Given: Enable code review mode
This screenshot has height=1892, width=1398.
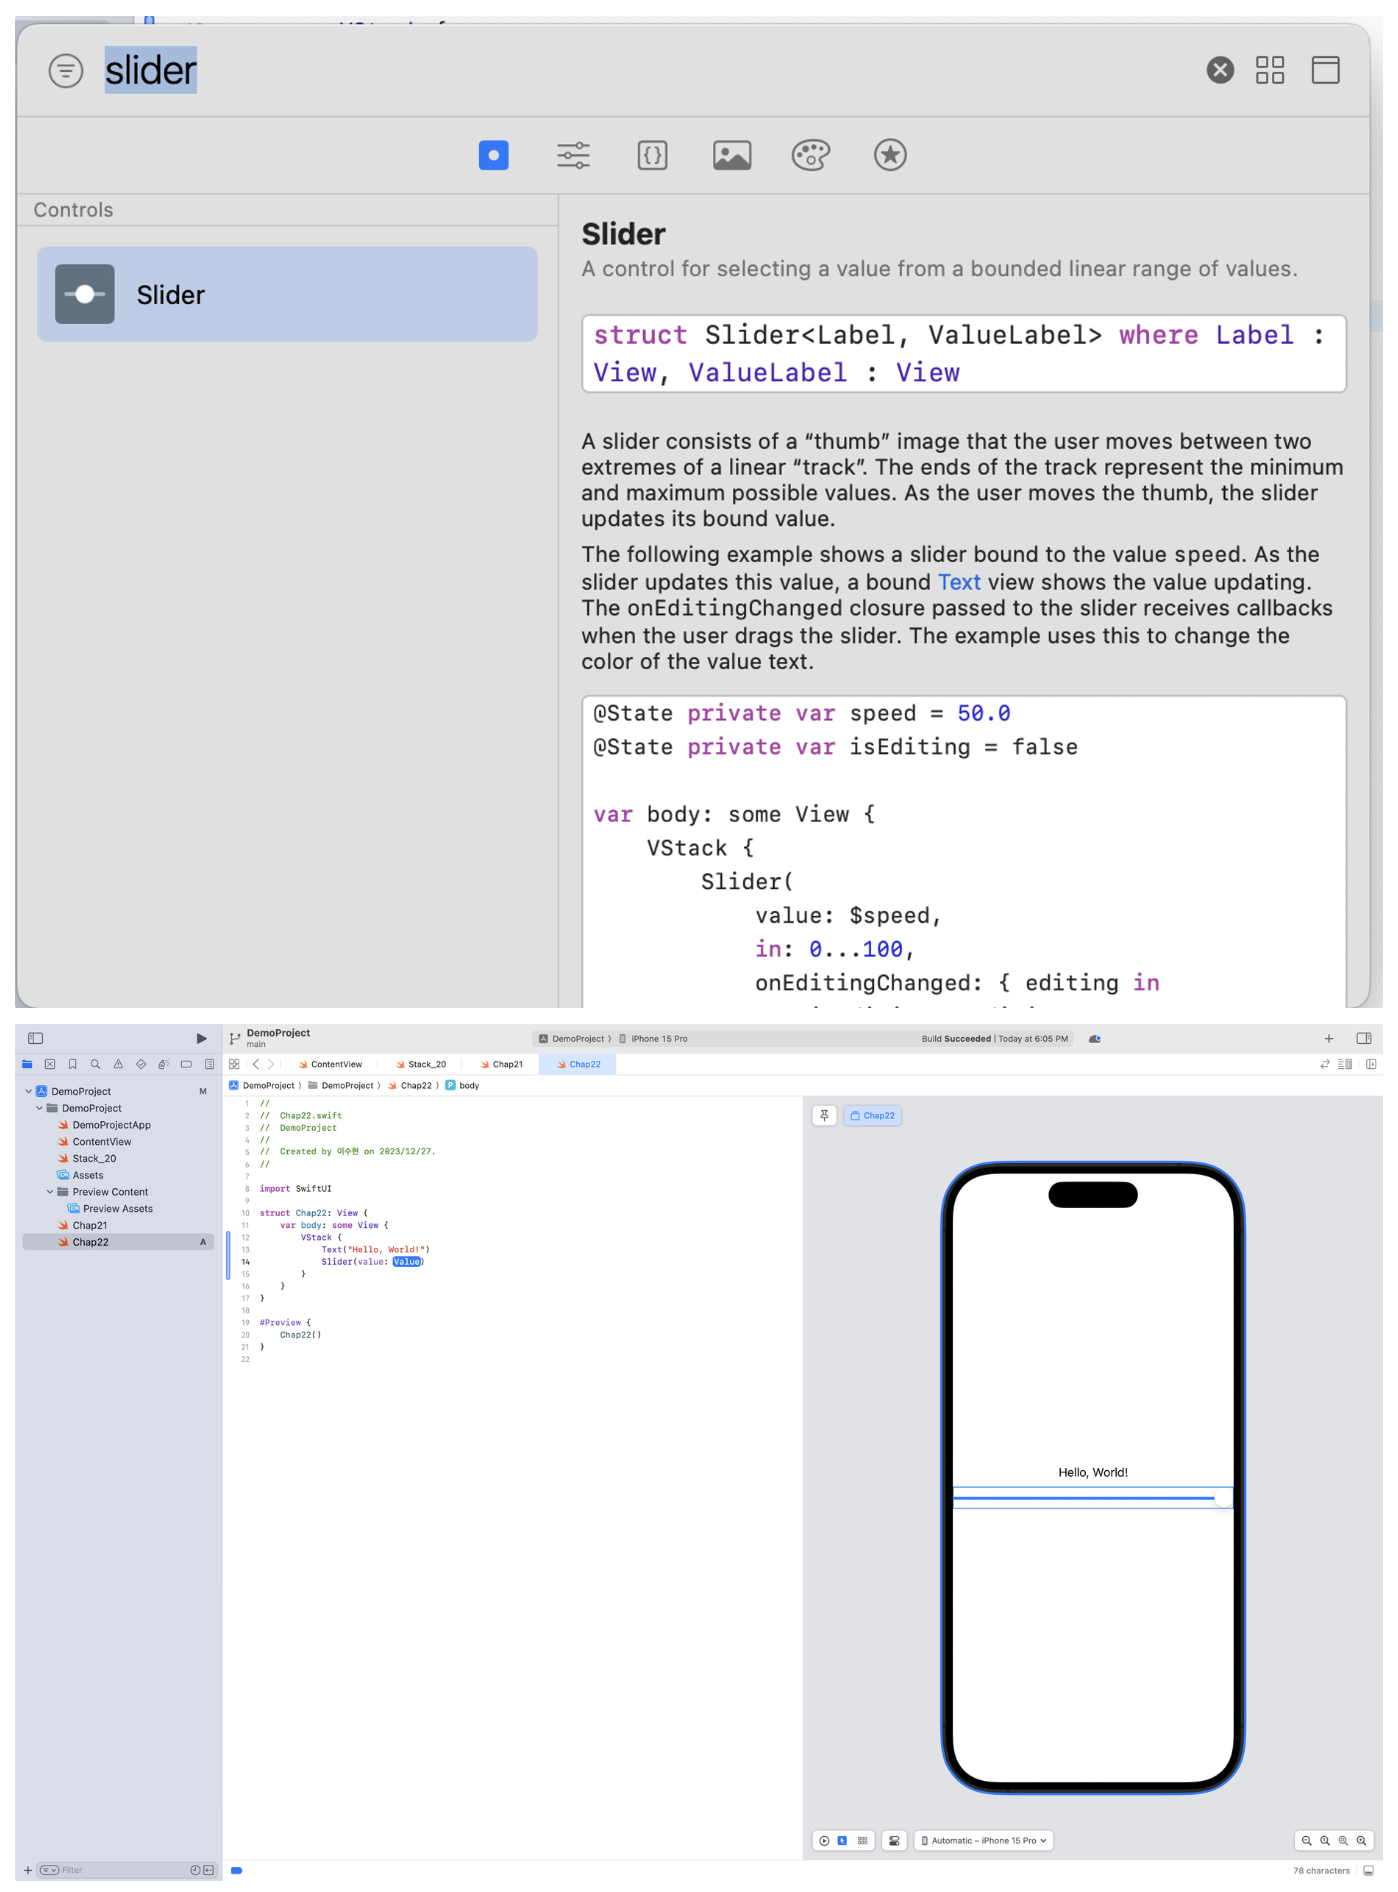Looking at the screenshot, I should click(1325, 1064).
